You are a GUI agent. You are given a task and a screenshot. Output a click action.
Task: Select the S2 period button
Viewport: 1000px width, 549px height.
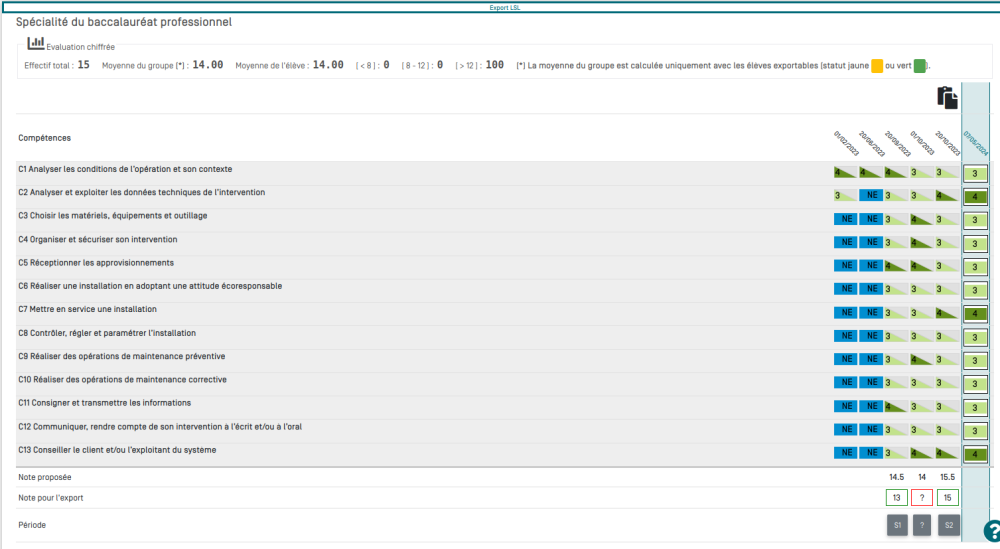(948, 525)
